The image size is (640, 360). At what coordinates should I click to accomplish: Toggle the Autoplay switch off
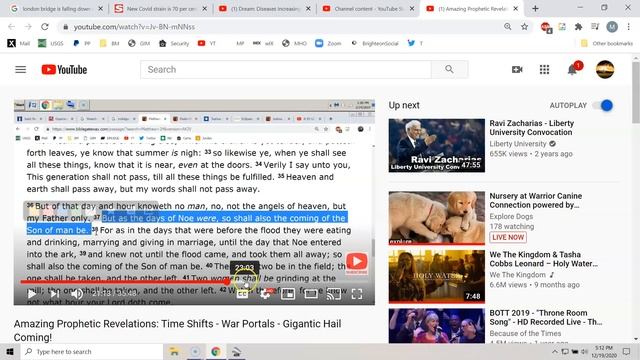pos(603,105)
